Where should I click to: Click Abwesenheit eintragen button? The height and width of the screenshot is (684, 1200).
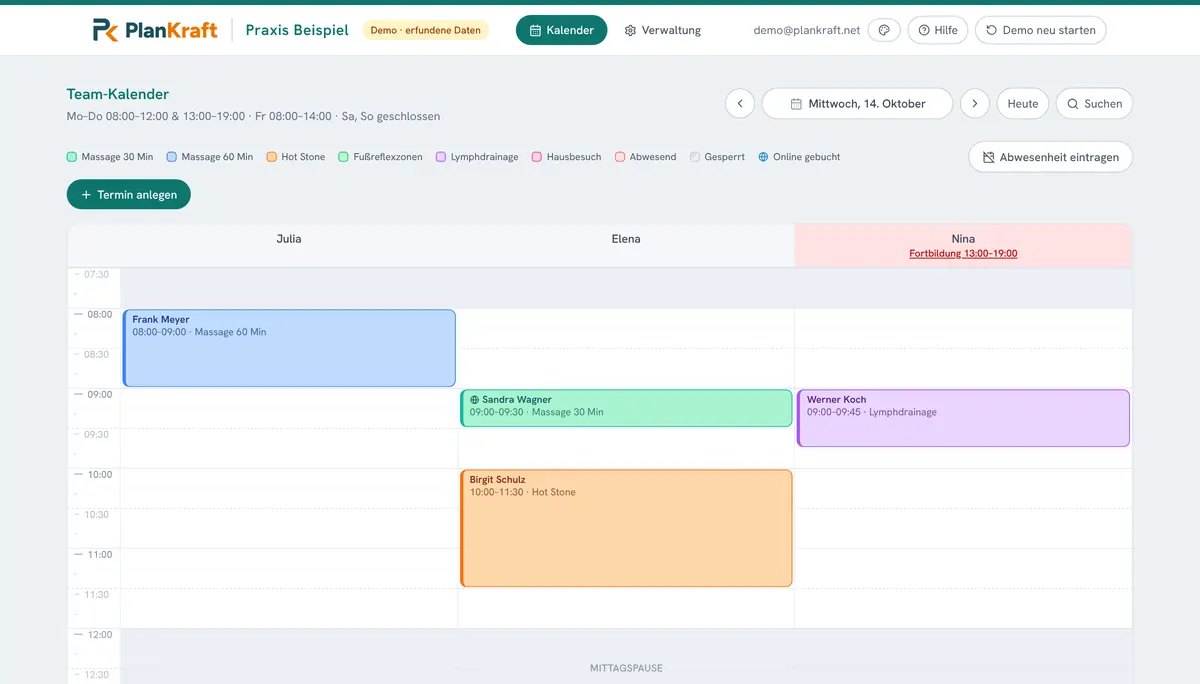click(1050, 157)
